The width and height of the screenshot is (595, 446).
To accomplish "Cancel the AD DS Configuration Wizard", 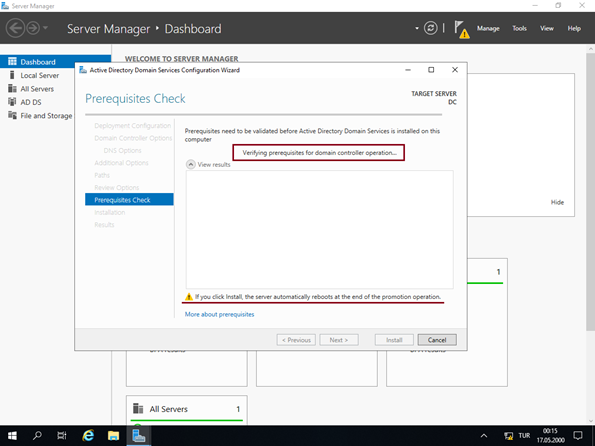I will [437, 340].
